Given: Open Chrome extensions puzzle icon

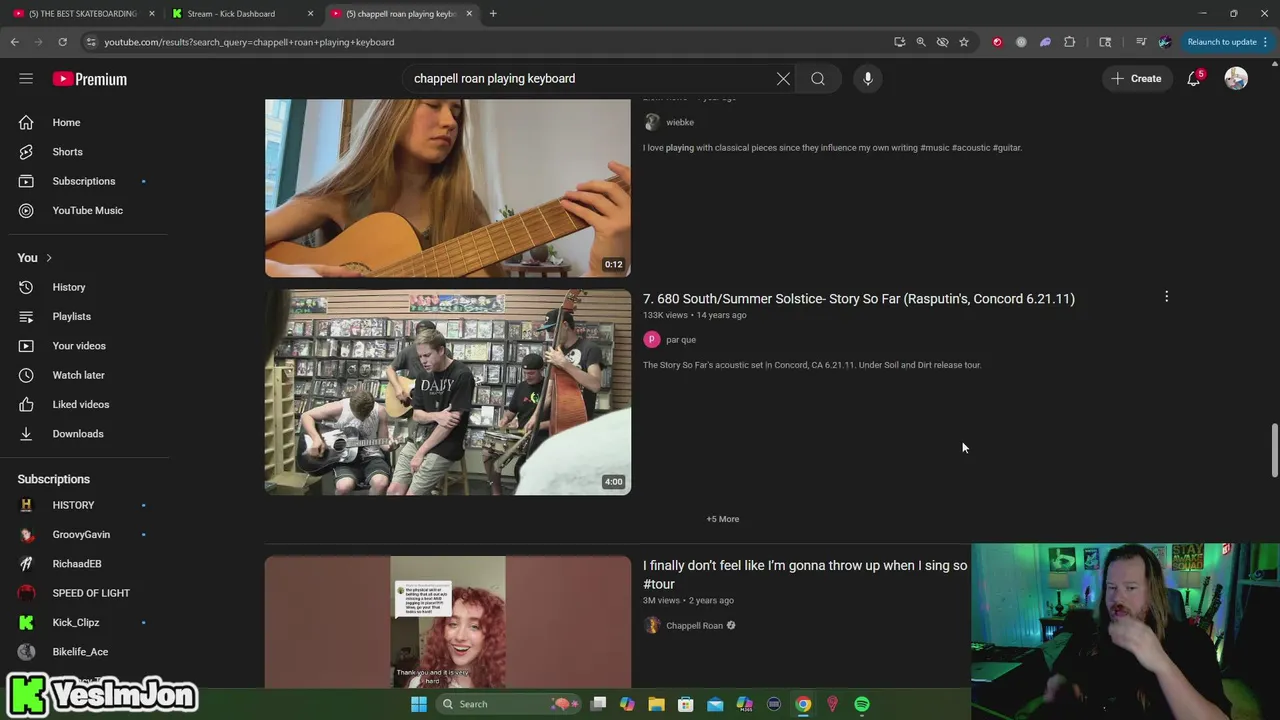Looking at the screenshot, I should coord(1069,42).
